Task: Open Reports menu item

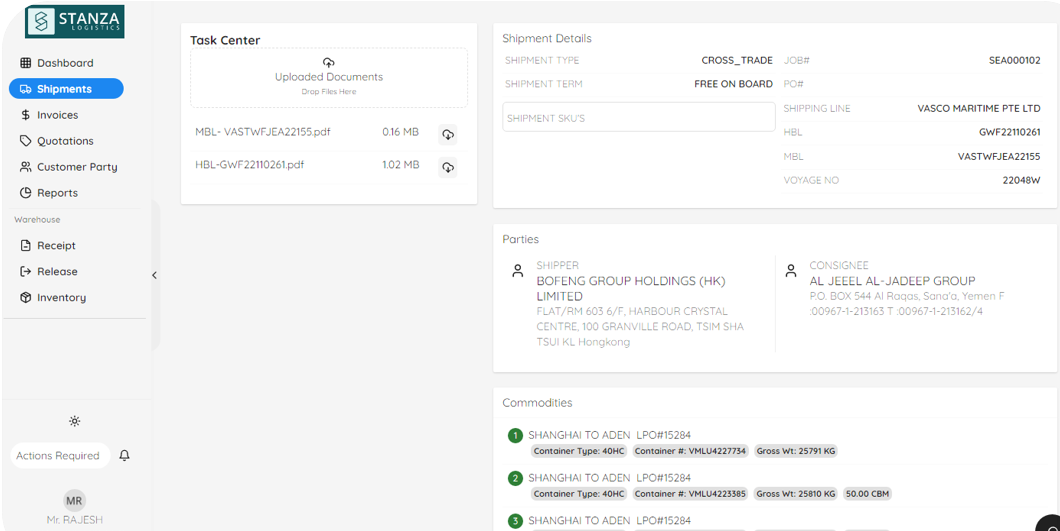Action: [66, 193]
